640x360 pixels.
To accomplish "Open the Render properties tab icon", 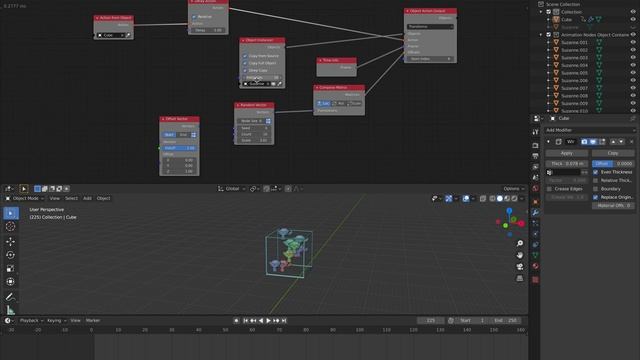I will click(x=536, y=145).
